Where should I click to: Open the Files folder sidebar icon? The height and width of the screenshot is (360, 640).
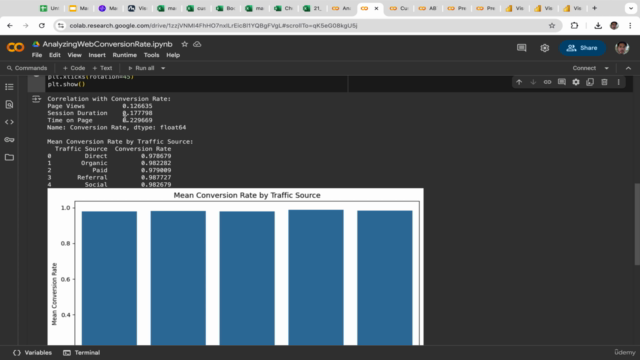tap(9, 157)
